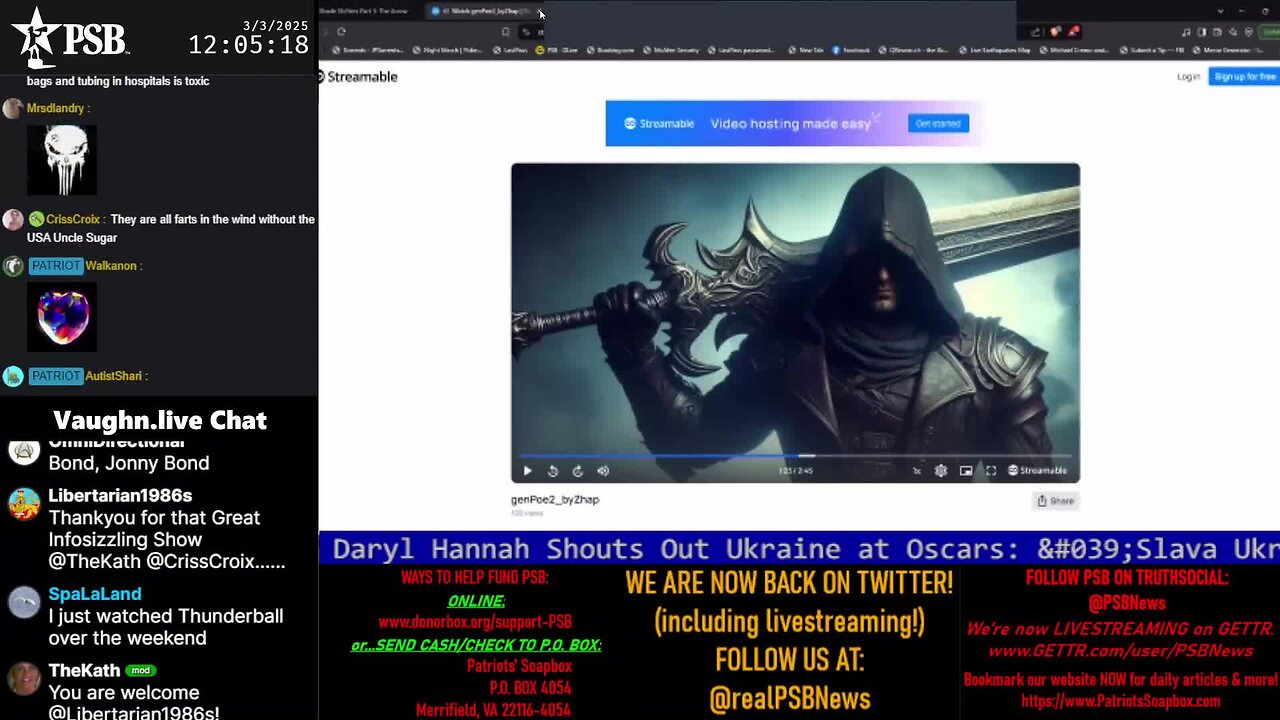Click the Streamable logo in player controls

(x=1037, y=471)
